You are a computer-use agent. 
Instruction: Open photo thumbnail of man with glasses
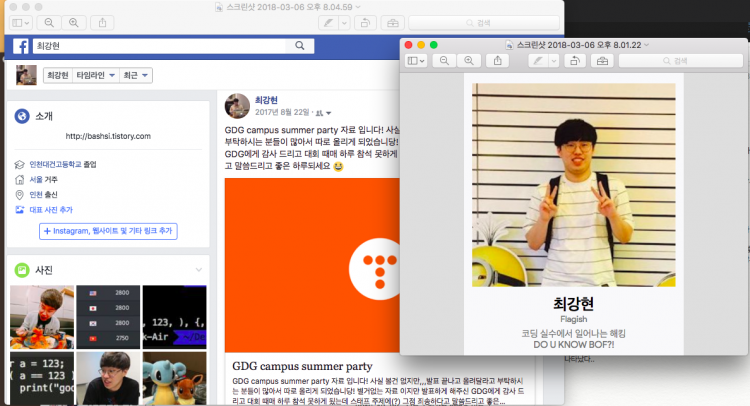(x=108, y=378)
